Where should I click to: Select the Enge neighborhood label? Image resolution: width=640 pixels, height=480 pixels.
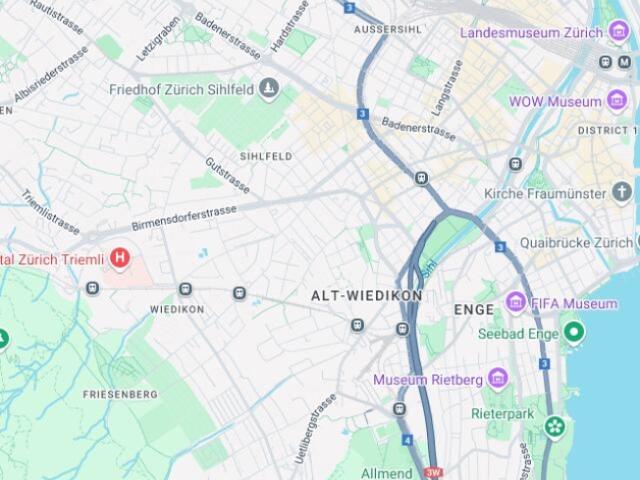(474, 309)
